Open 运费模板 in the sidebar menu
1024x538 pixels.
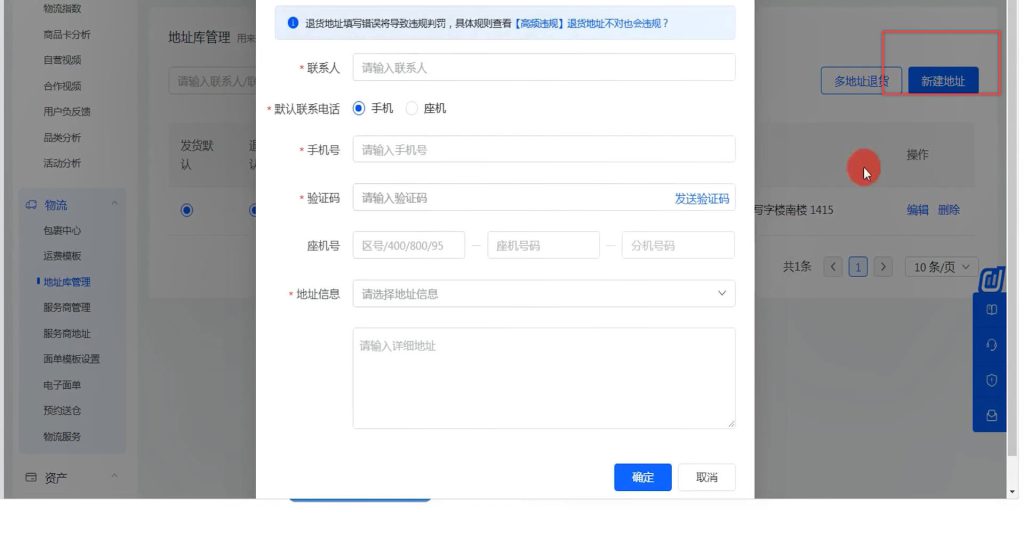(62, 256)
